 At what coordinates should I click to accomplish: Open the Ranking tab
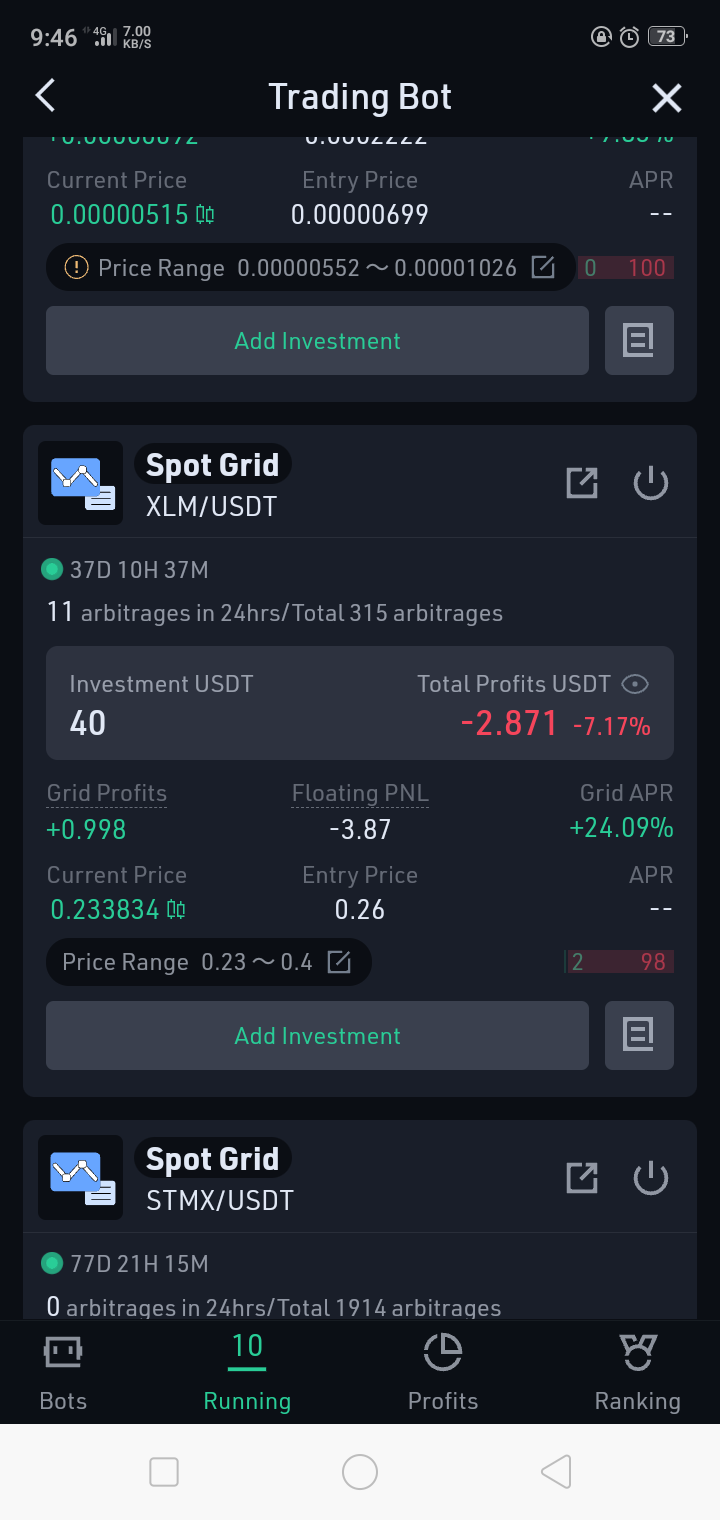637,1372
